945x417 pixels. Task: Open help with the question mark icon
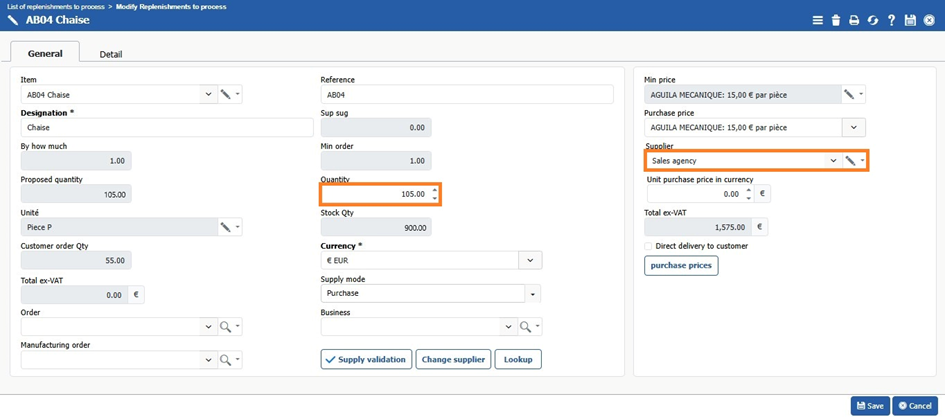click(x=891, y=20)
